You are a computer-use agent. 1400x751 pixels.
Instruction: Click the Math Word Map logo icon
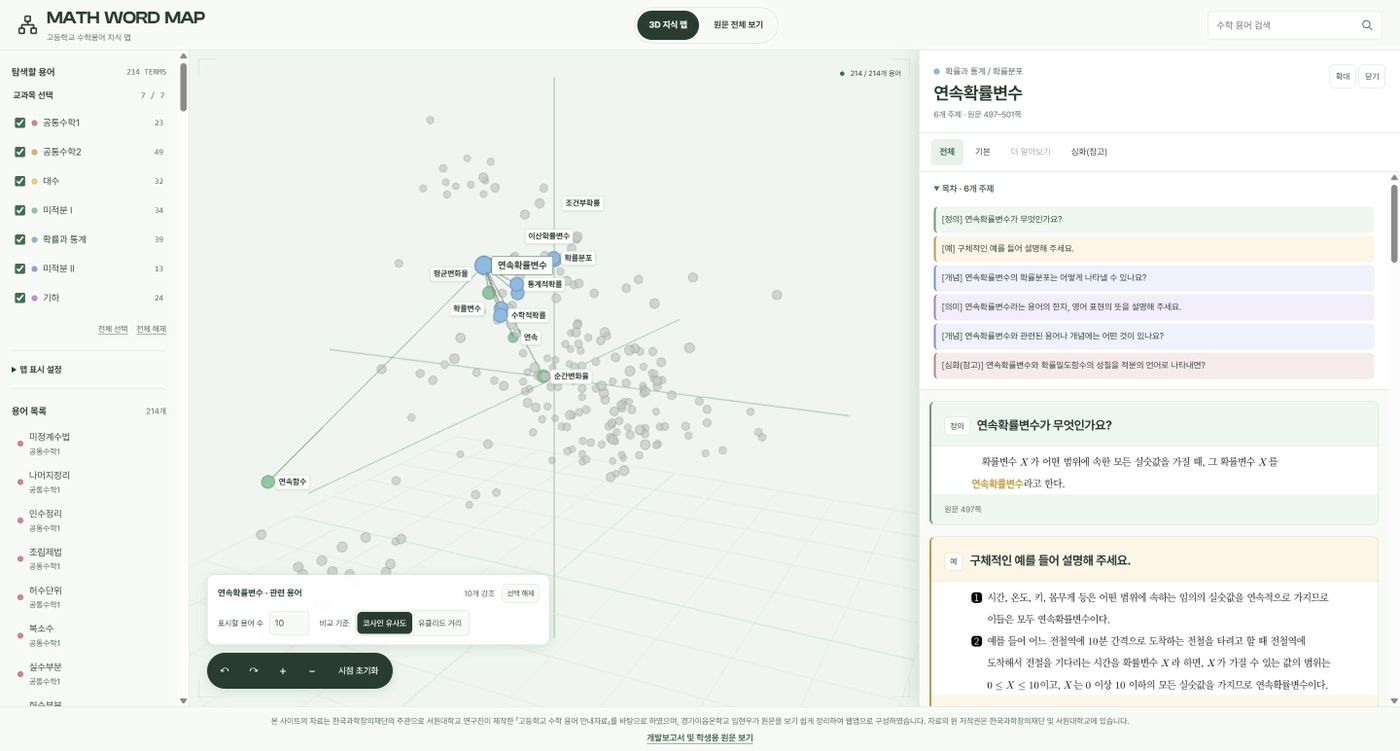27,25
